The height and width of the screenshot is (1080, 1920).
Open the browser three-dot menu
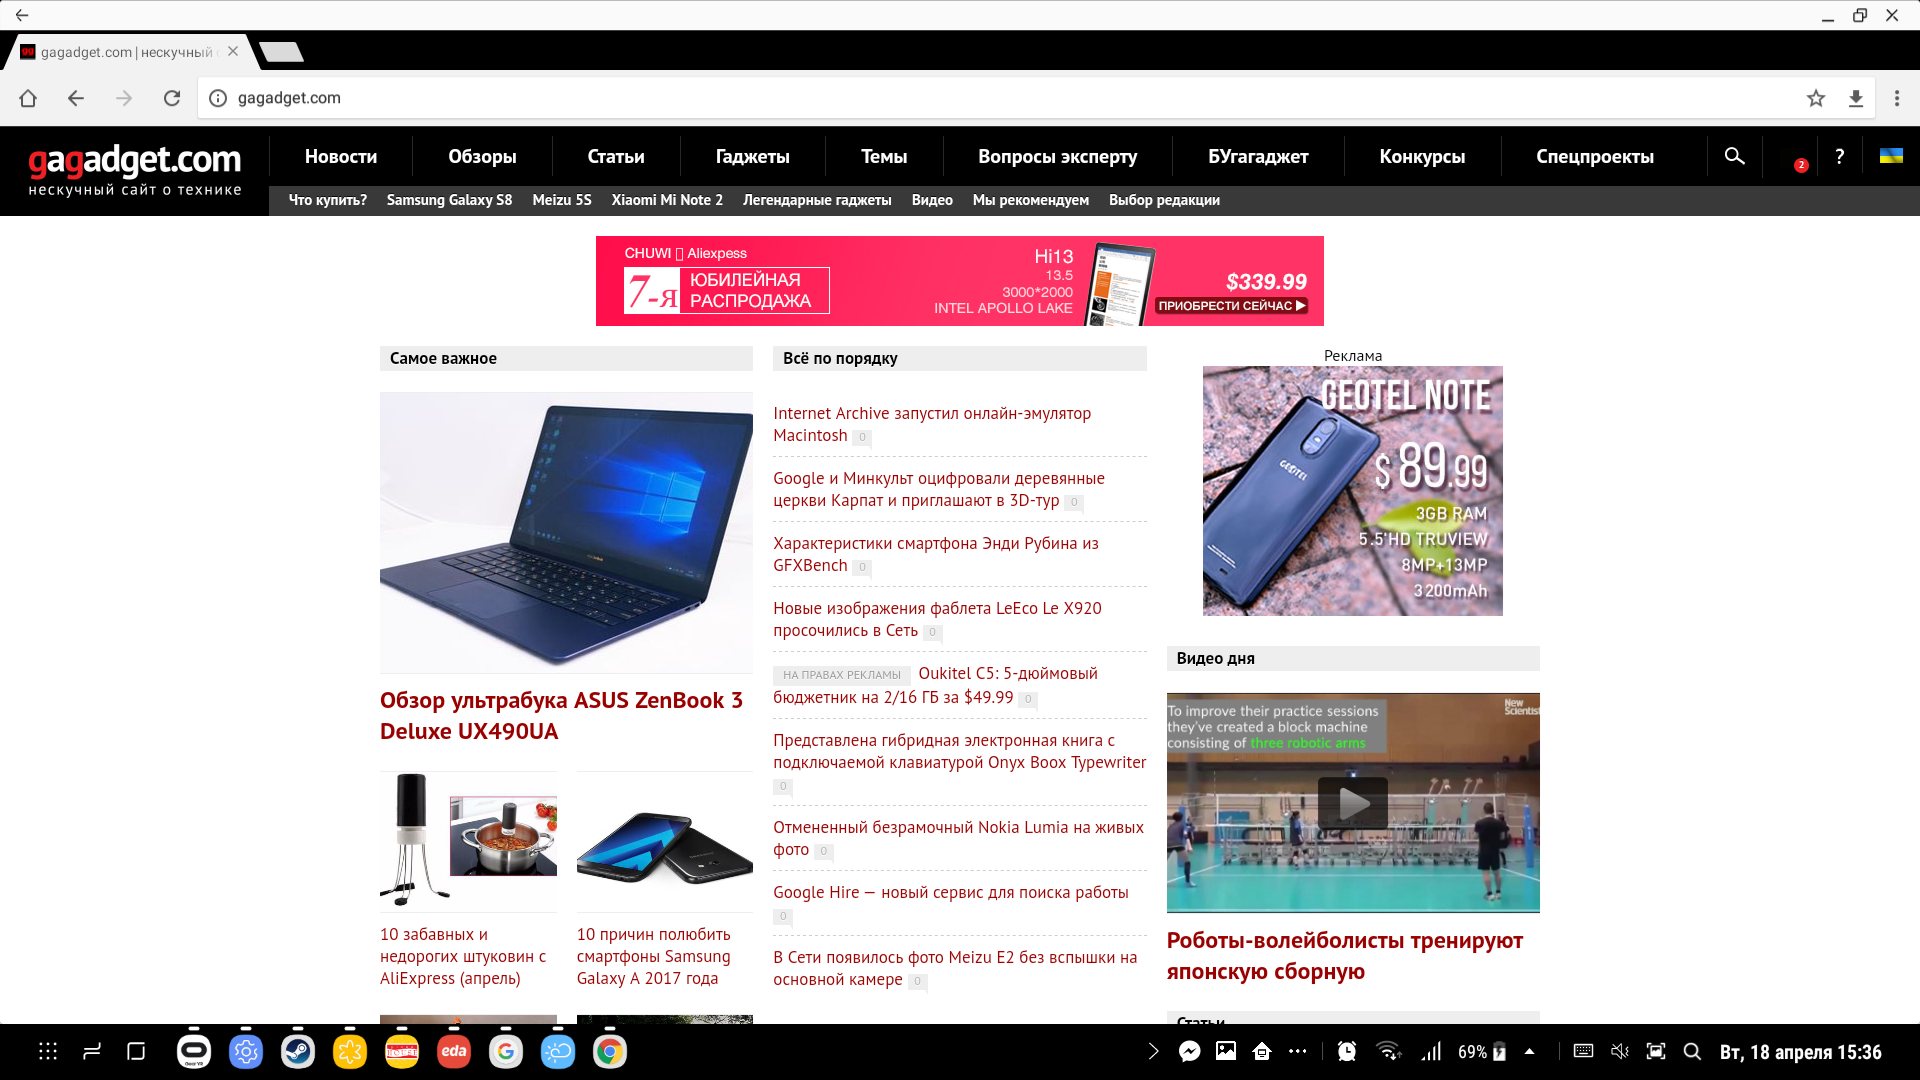coord(1897,98)
